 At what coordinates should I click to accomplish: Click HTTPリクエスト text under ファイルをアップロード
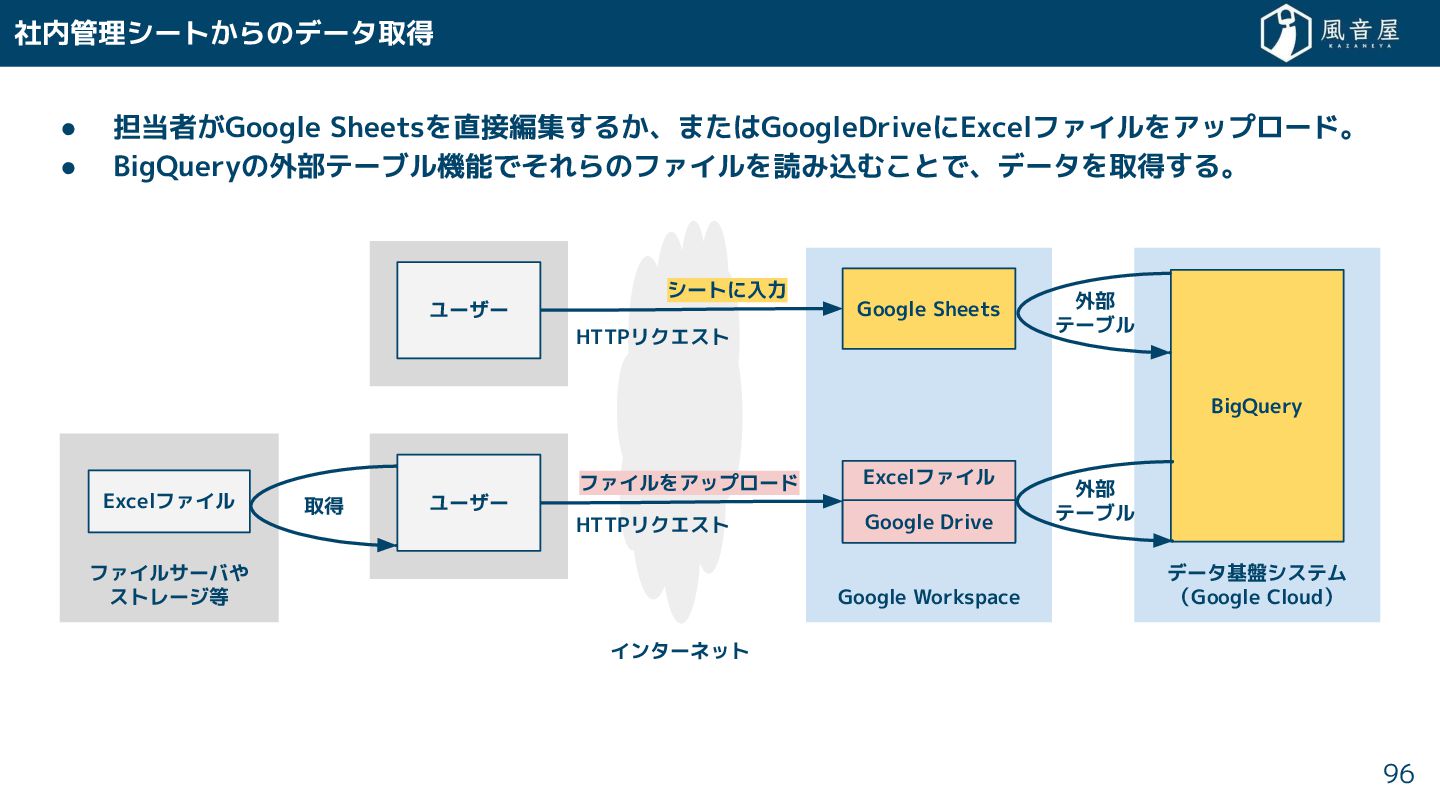pos(652,524)
